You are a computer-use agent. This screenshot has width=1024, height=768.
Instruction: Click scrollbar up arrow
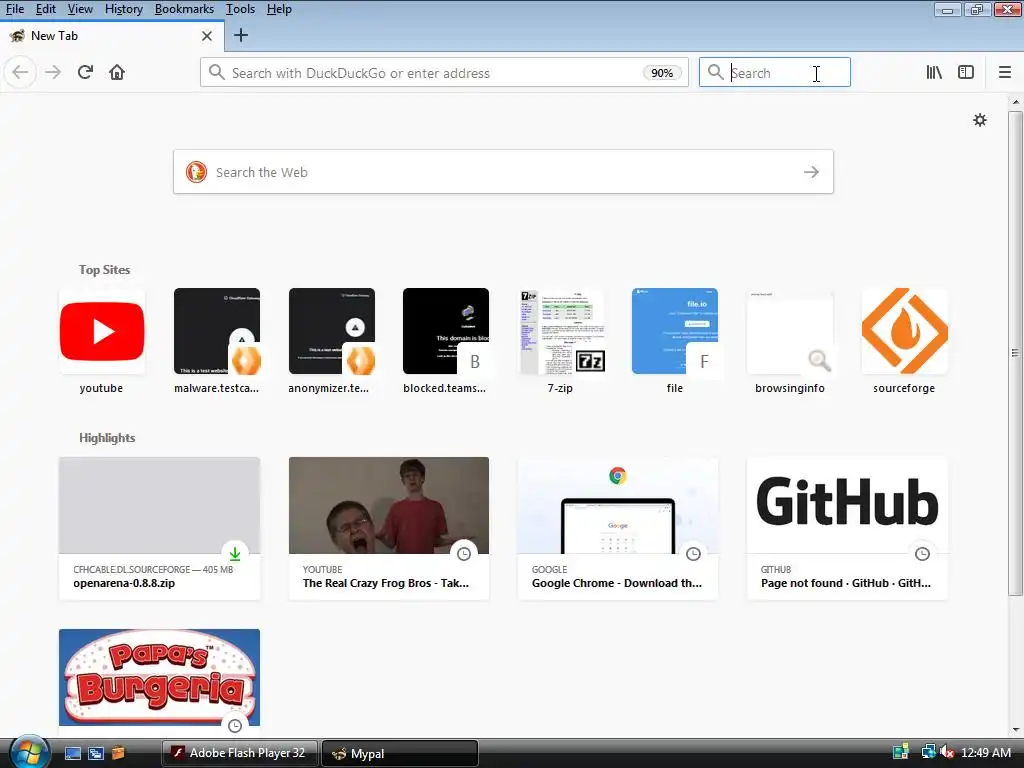point(1015,102)
